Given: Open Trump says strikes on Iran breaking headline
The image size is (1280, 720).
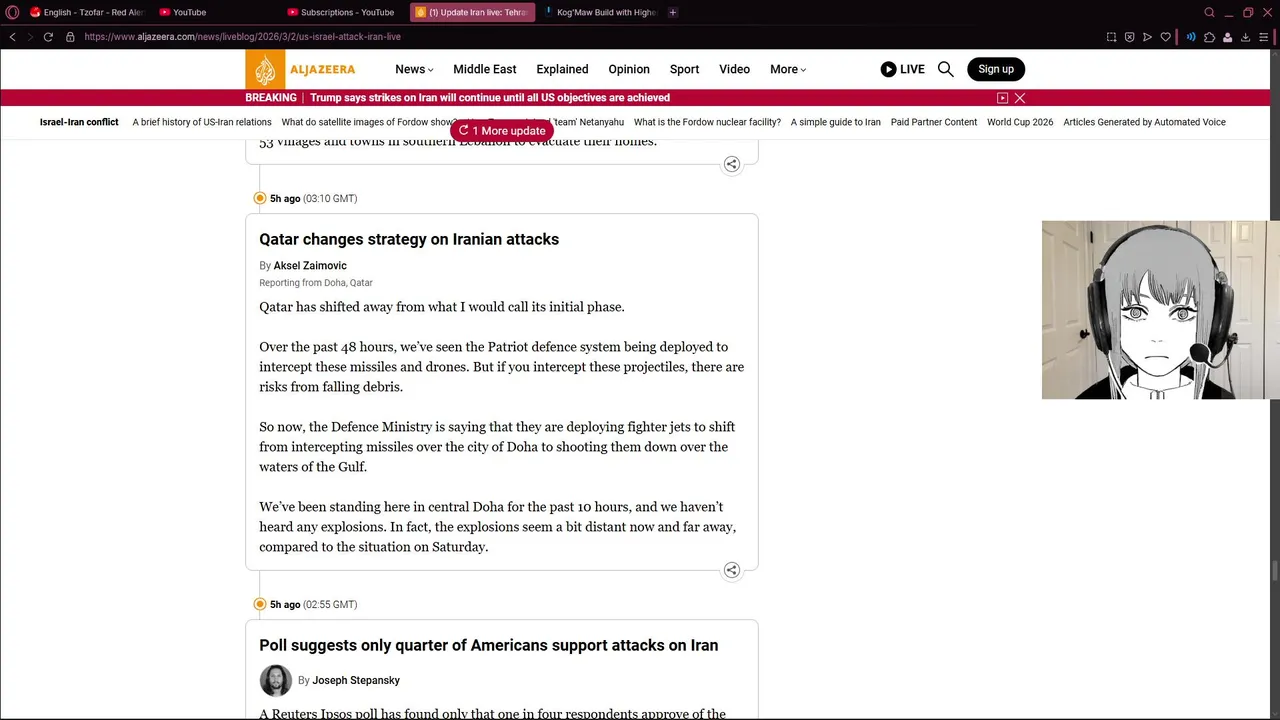Looking at the screenshot, I should coord(490,98).
